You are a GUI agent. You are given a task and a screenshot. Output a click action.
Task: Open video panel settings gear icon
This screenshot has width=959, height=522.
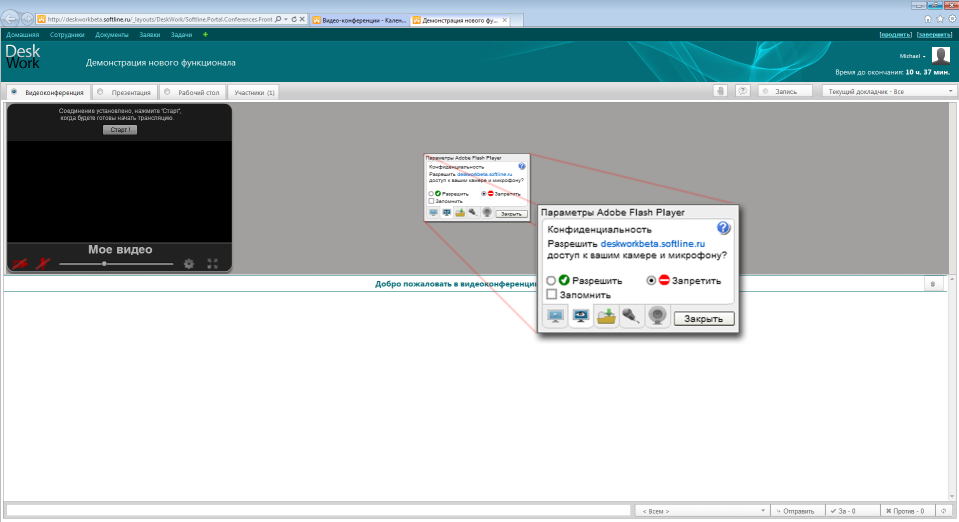[x=189, y=264]
